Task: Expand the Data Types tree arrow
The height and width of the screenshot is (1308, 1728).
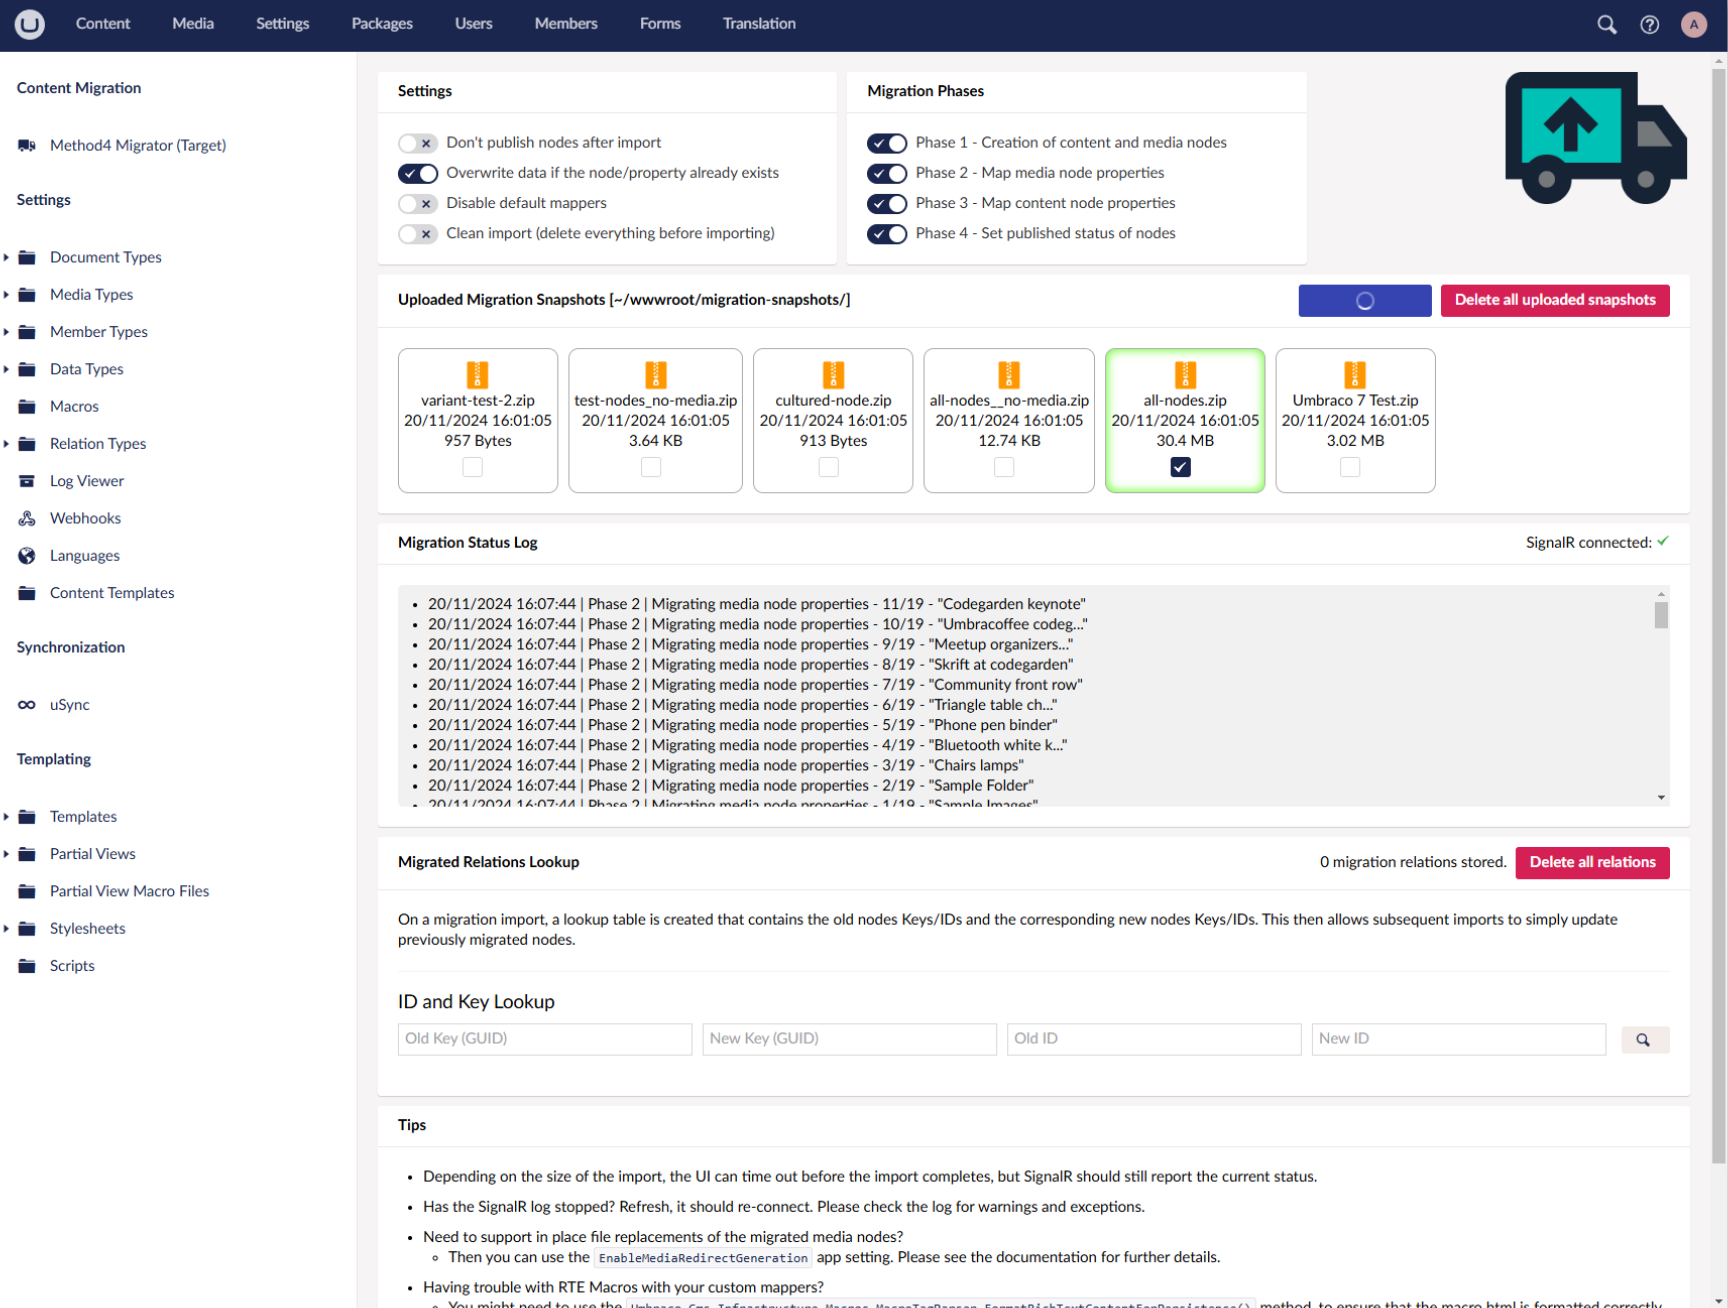Action: [x=6, y=369]
